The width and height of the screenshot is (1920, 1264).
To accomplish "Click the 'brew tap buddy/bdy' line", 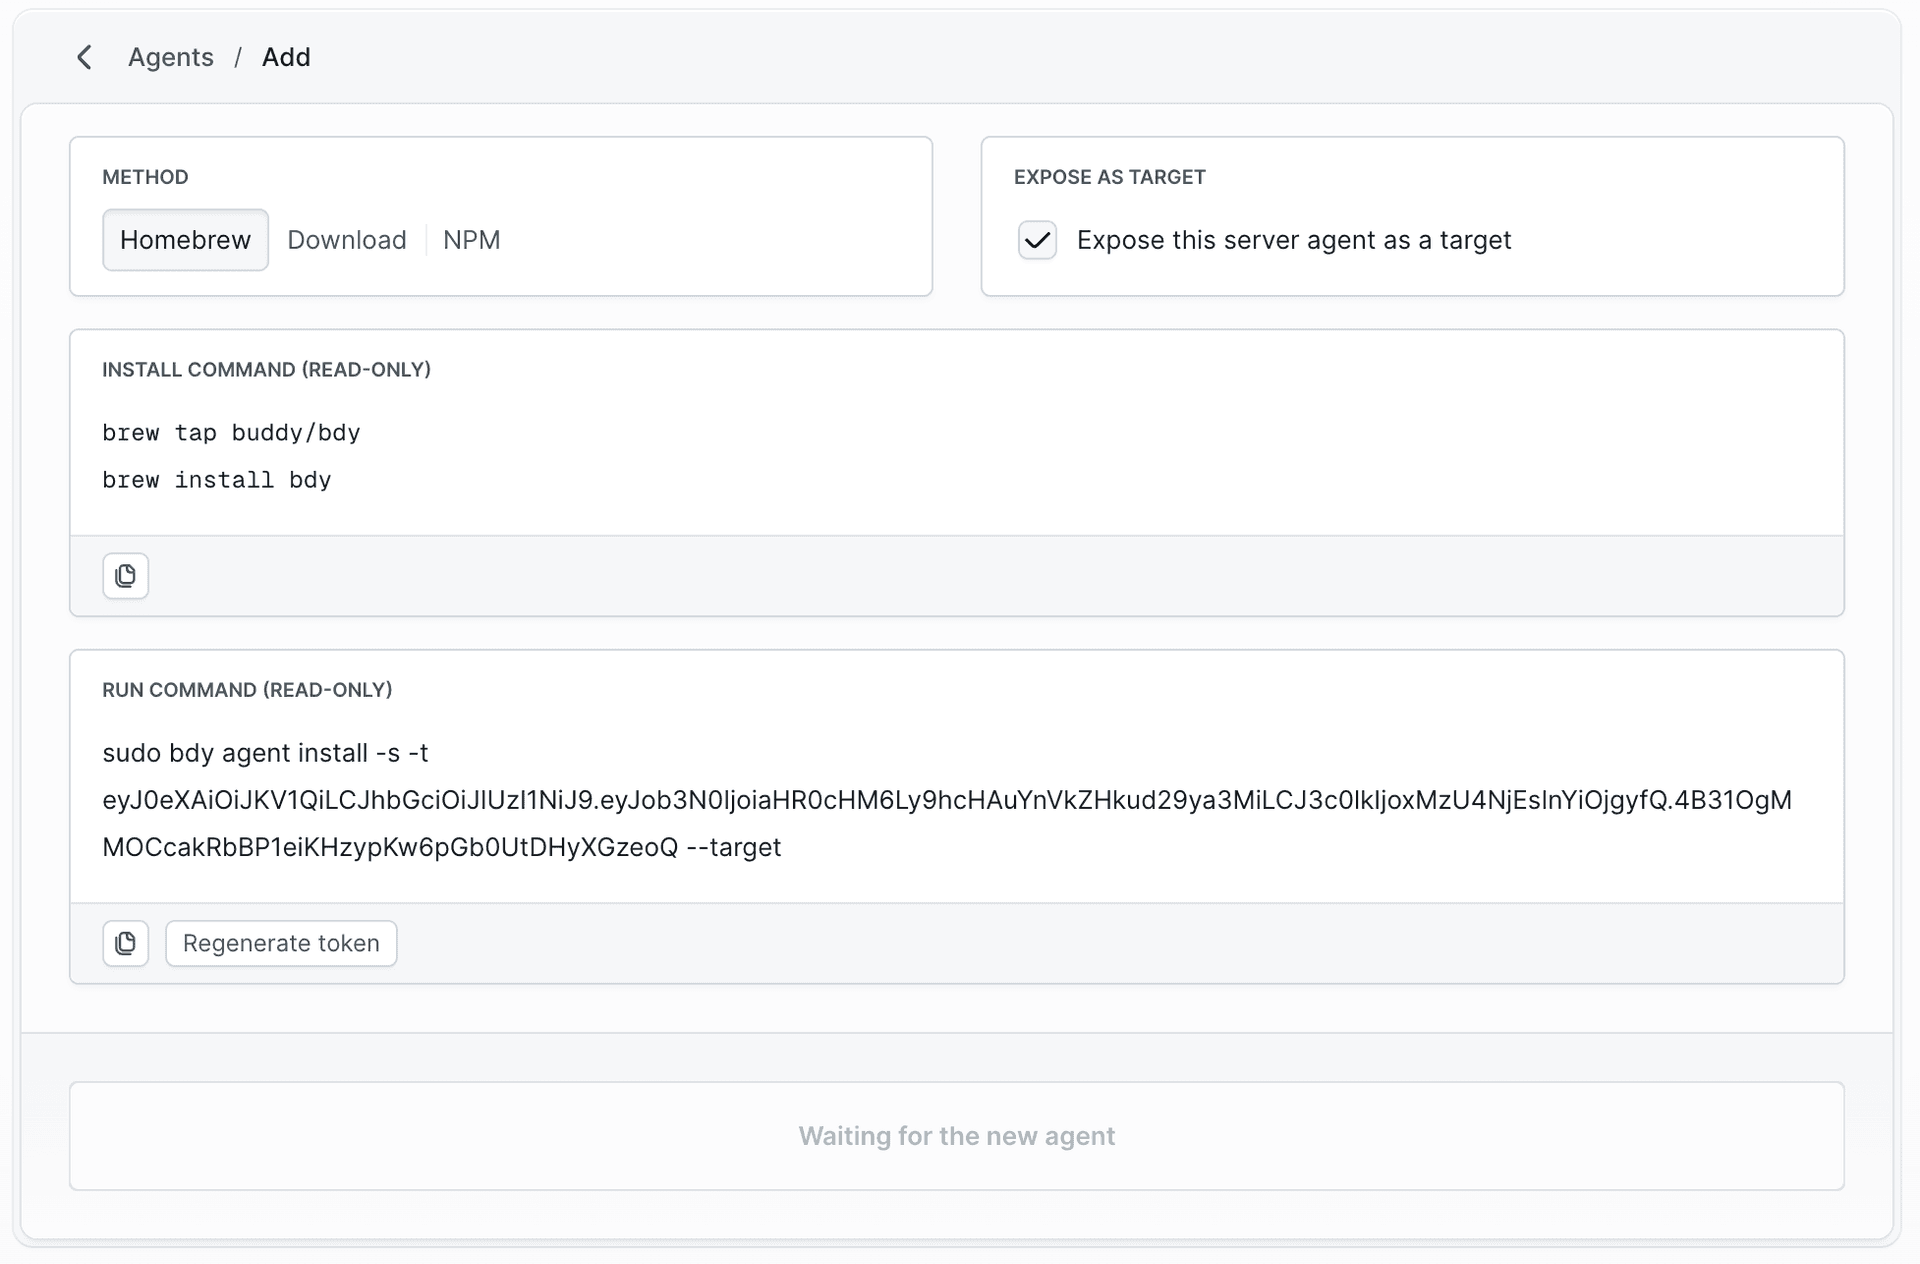I will pyautogui.click(x=231, y=433).
